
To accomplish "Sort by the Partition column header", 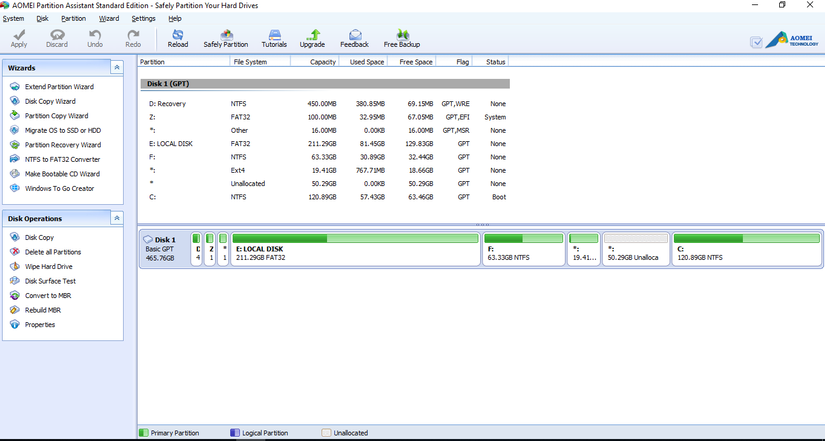I will [x=184, y=62].
